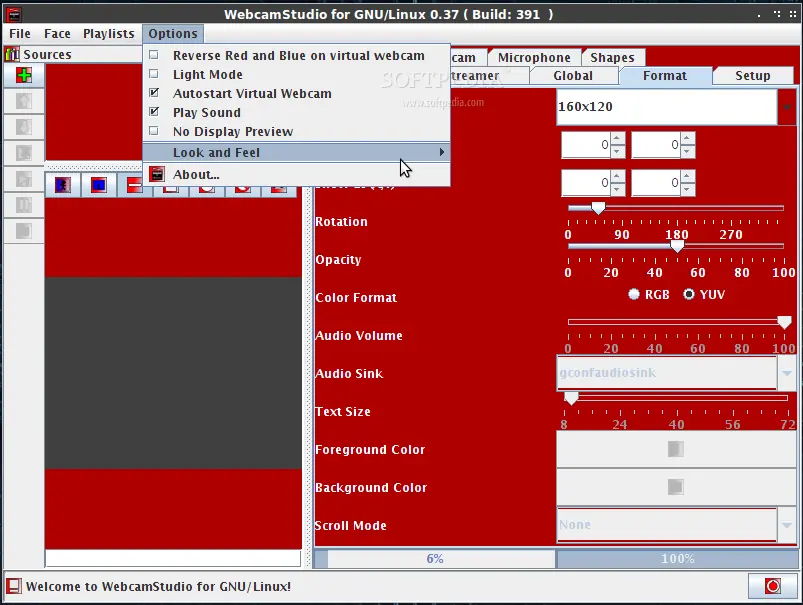This screenshot has height=605, width=803.
Task: Open the Face menu
Action: (57, 34)
